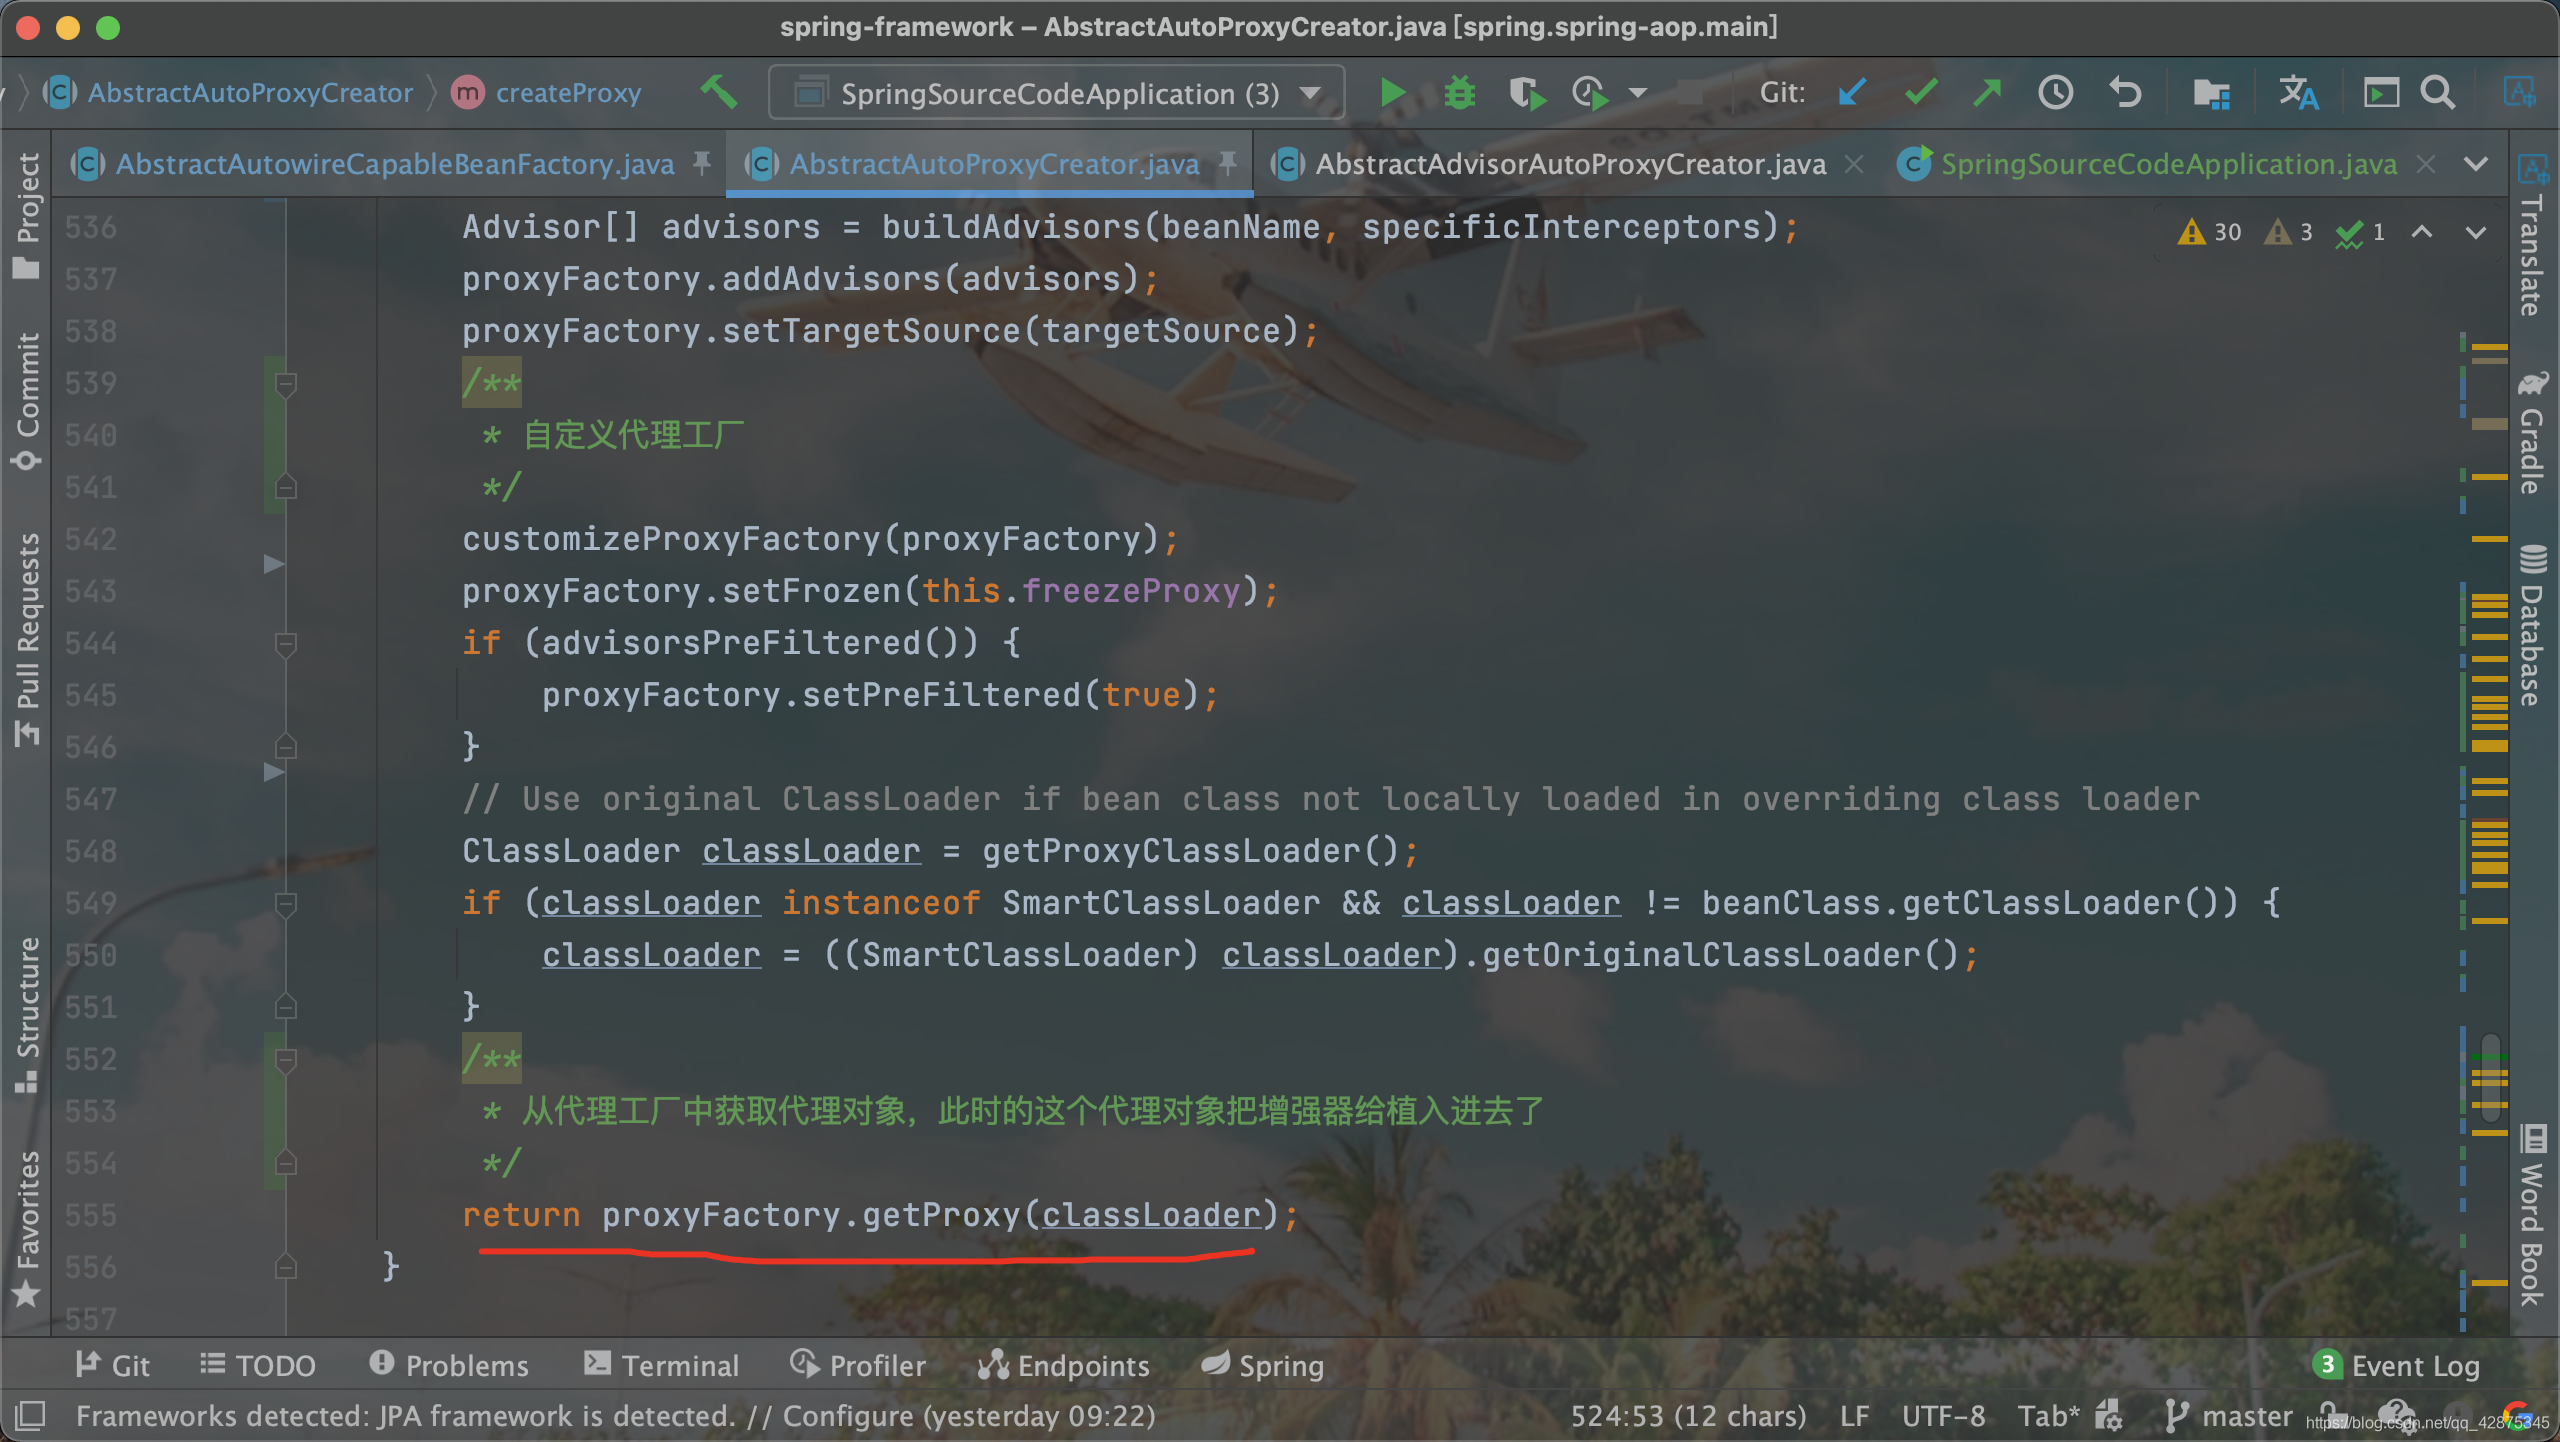Click the editor vertical scrollbar thumb

(2490, 1078)
